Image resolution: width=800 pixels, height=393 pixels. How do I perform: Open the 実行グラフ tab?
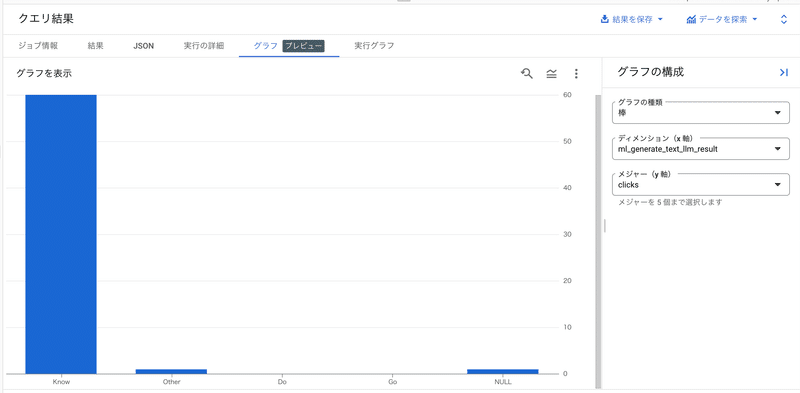pos(374,45)
